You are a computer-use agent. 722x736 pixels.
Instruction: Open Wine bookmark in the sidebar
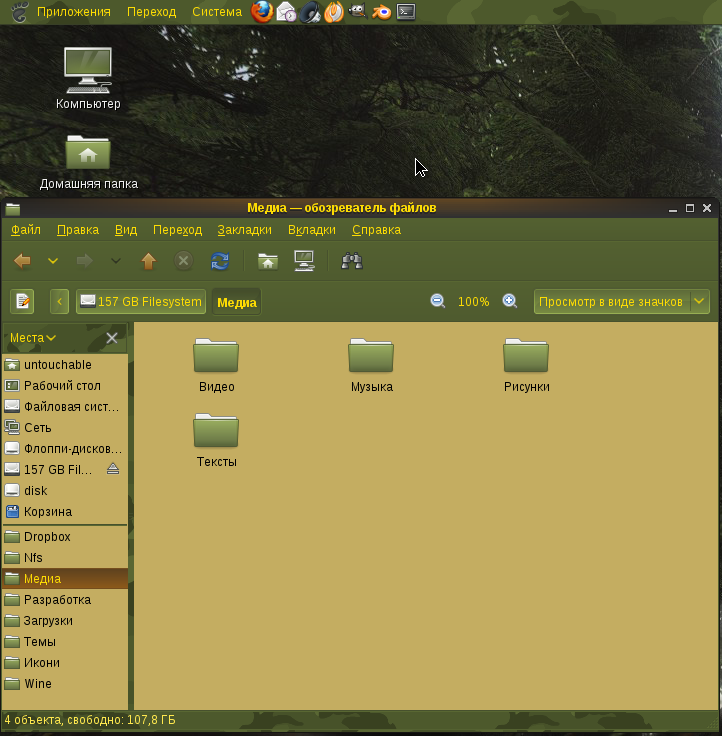(65, 684)
